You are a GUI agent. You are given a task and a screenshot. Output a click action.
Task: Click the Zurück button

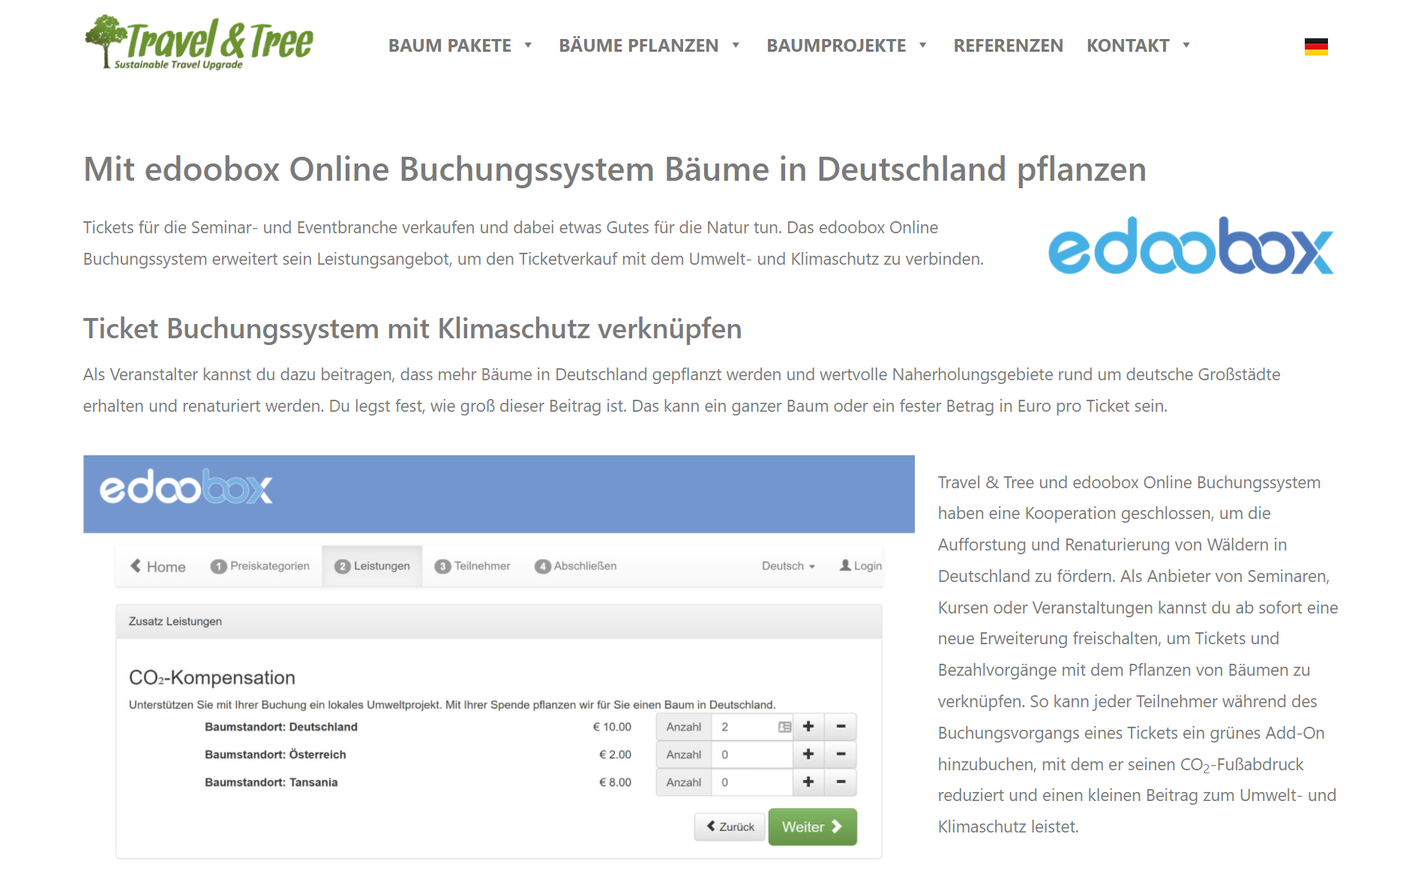pyautogui.click(x=730, y=827)
